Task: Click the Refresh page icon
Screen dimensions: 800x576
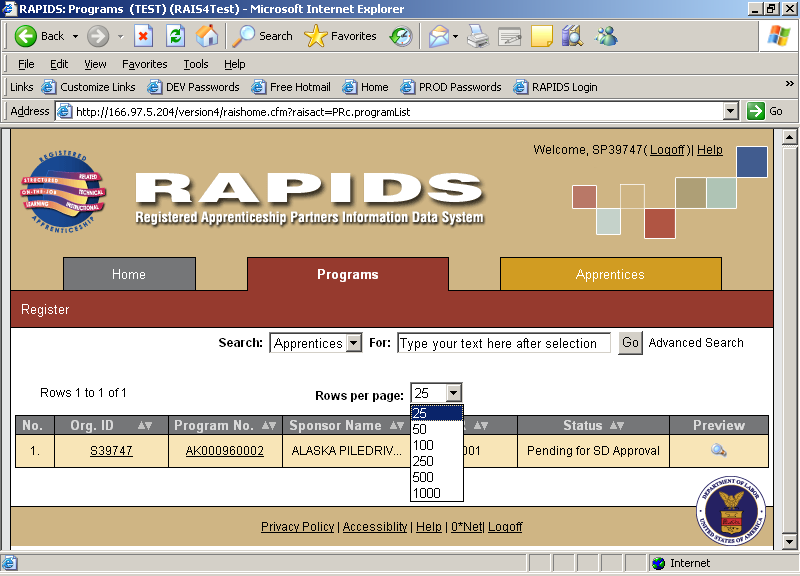Action: coord(175,36)
